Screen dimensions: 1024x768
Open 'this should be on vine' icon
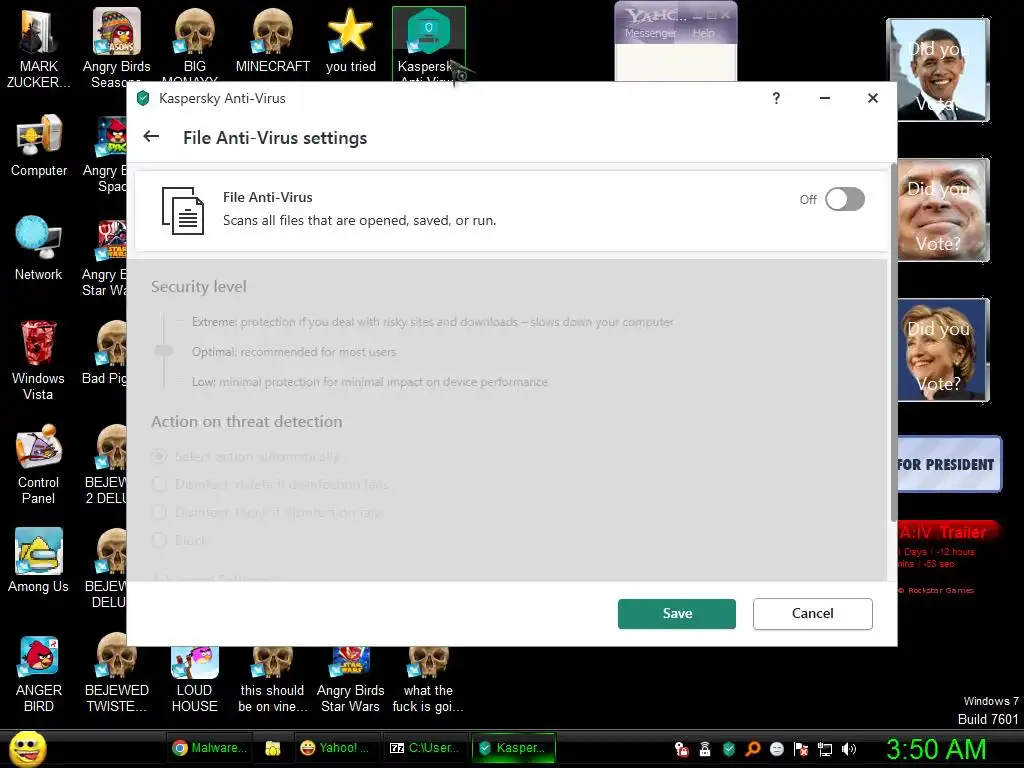272,679
